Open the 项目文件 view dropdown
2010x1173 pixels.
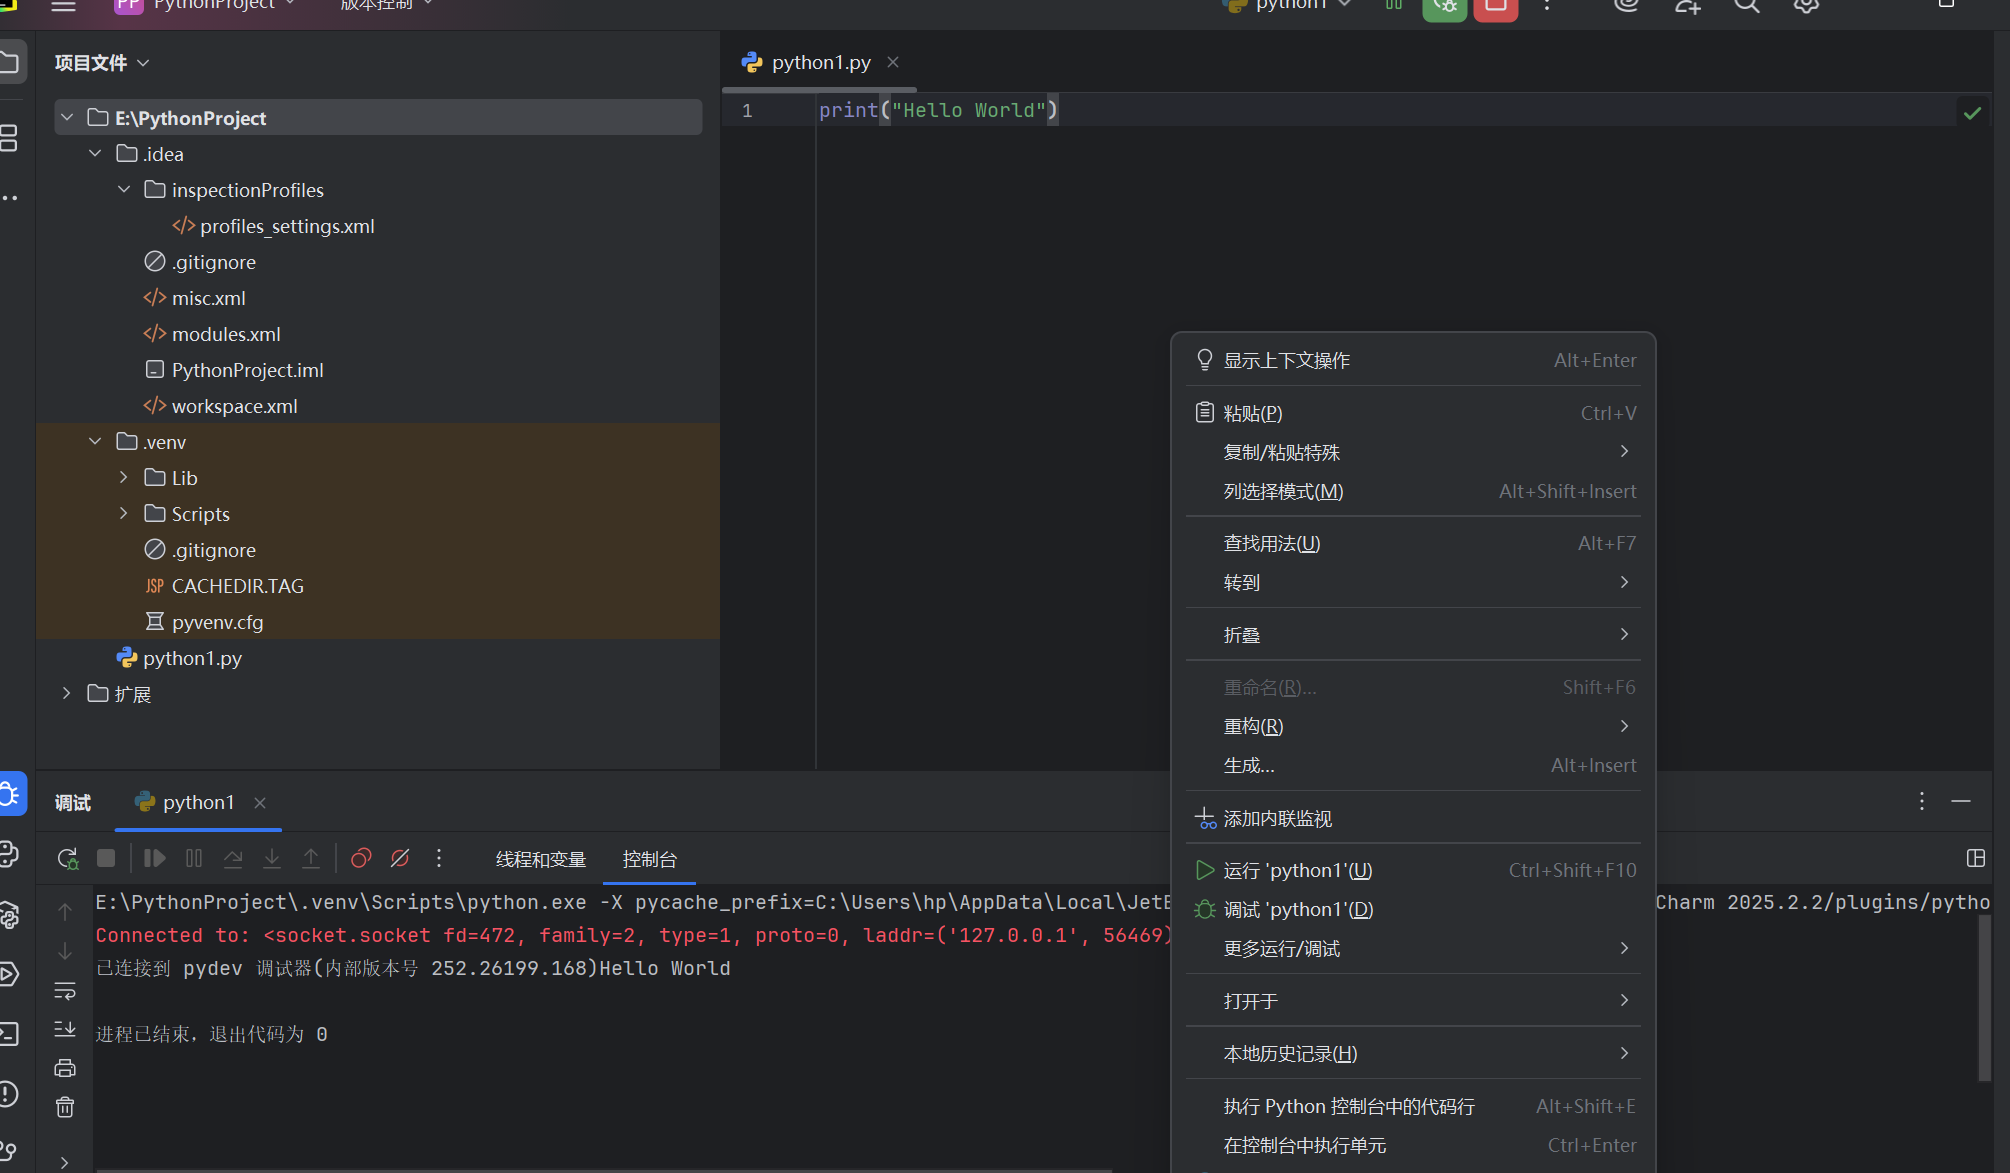tap(102, 63)
